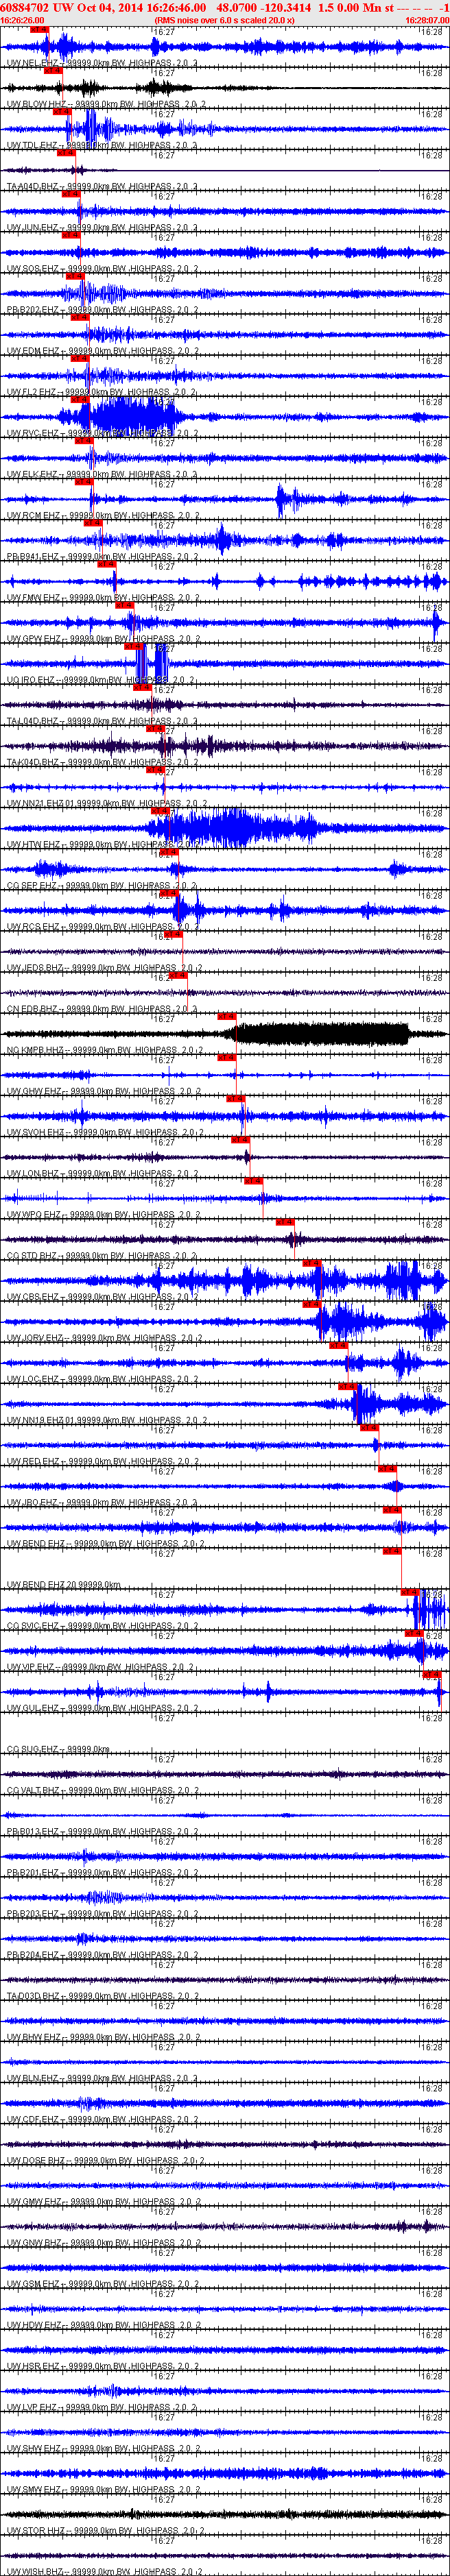Viewport: 450px width, 2576px height.
Task: Click the UW.BLOW.HHZ station label
Action: (x=106, y=104)
